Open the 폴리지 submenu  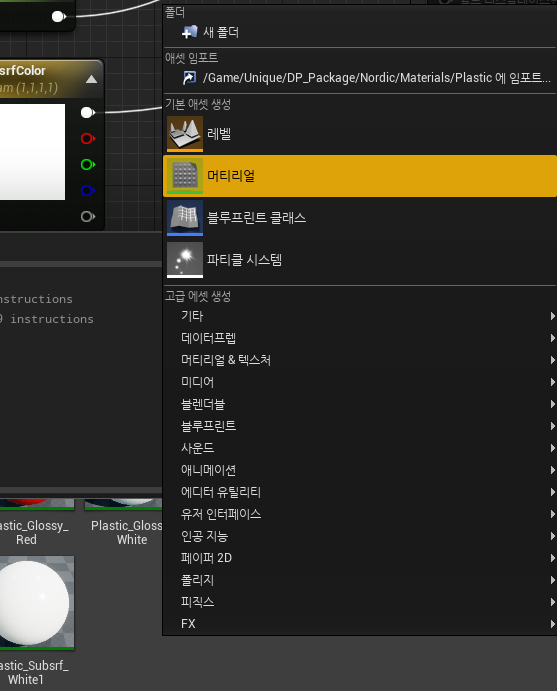(x=360, y=580)
